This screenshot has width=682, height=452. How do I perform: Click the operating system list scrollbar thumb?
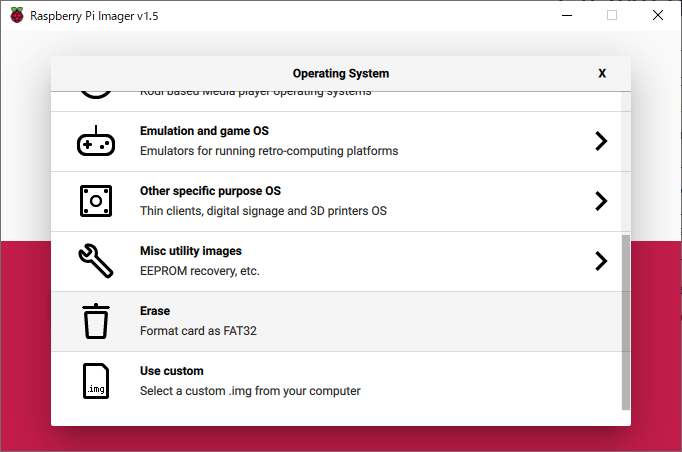point(625,322)
